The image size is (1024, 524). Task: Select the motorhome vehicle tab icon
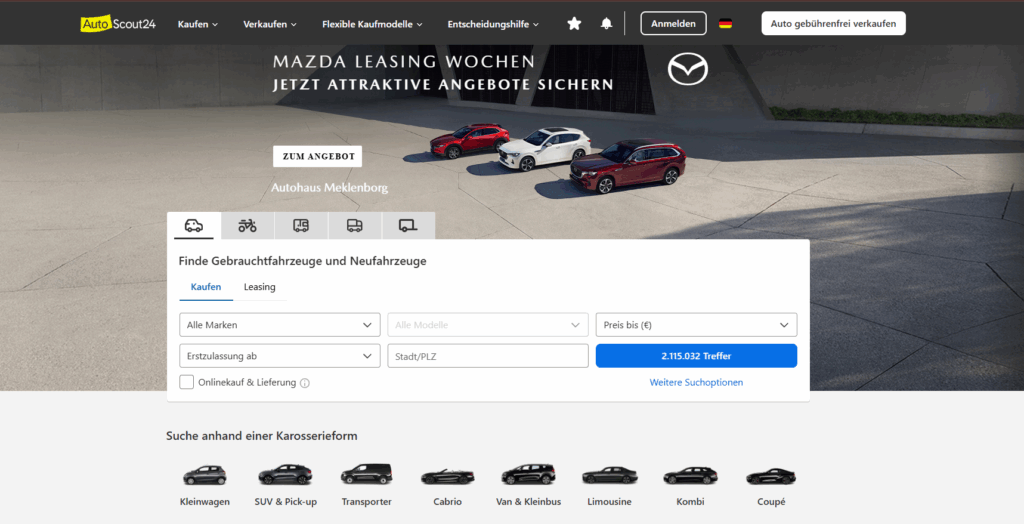click(301, 226)
